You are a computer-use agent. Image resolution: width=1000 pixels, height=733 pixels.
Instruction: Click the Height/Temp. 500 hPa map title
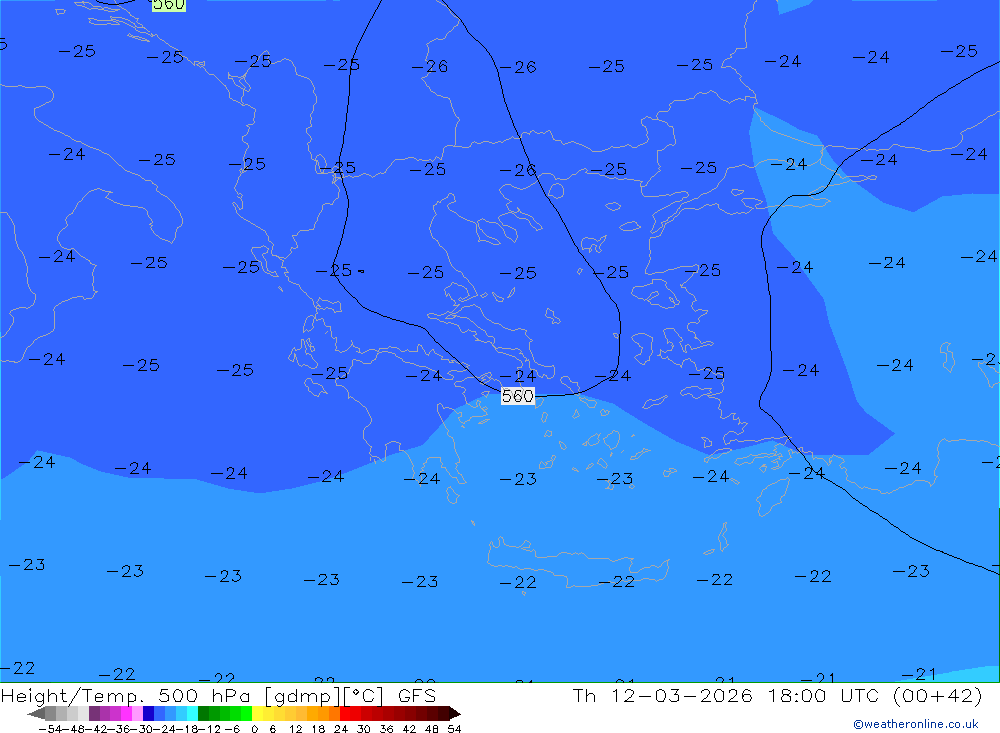tap(128, 695)
